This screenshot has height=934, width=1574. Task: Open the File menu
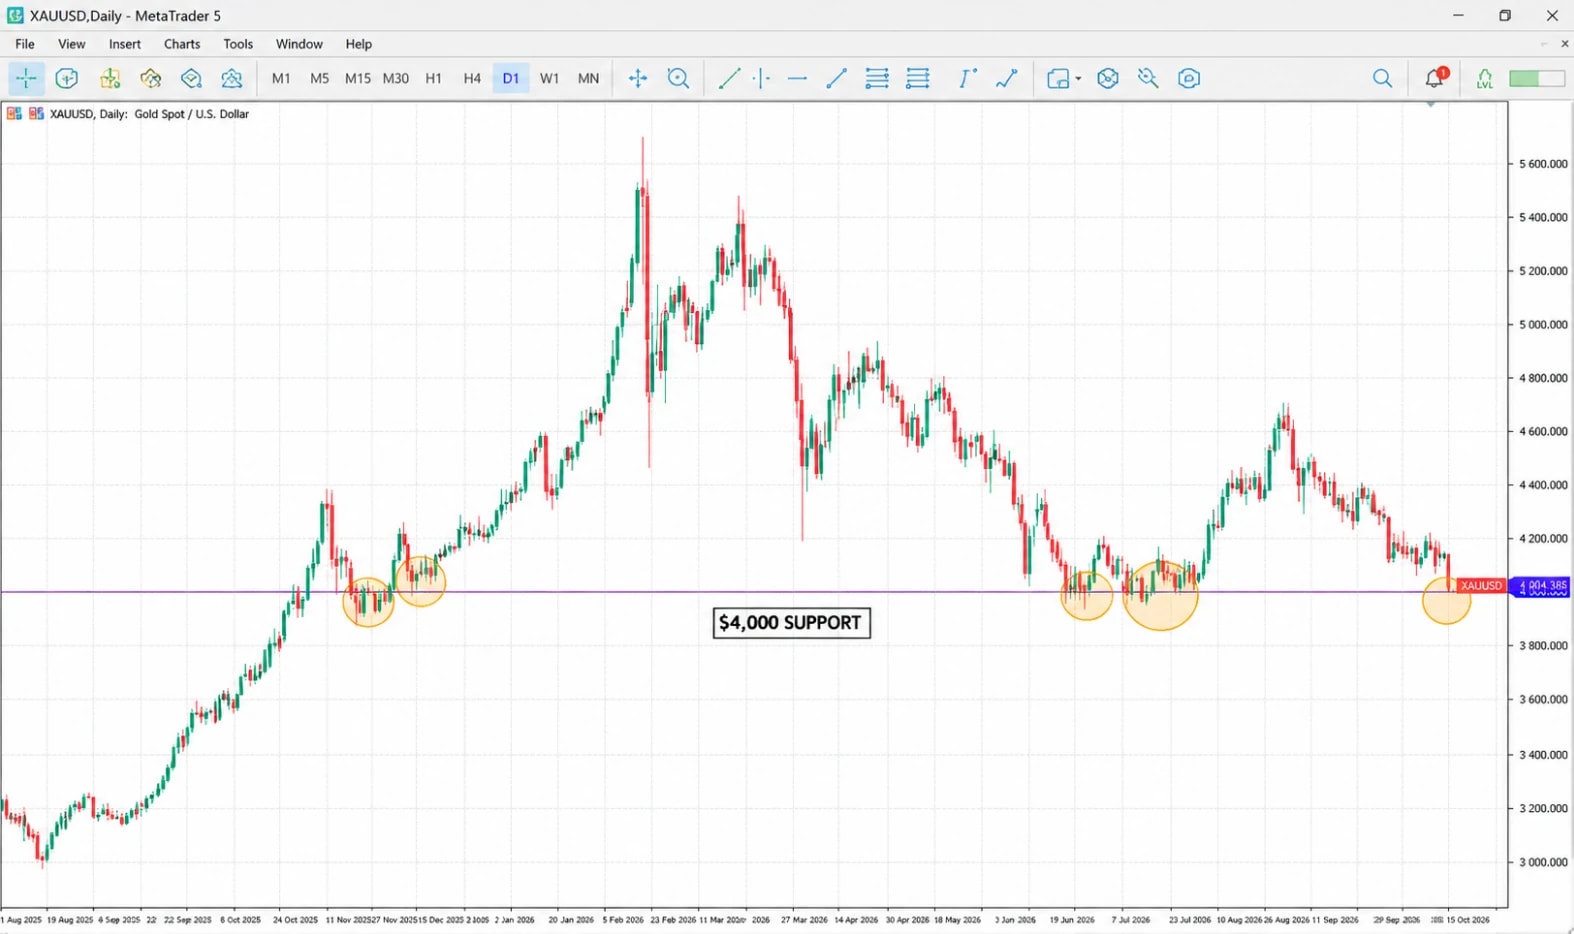[25, 44]
